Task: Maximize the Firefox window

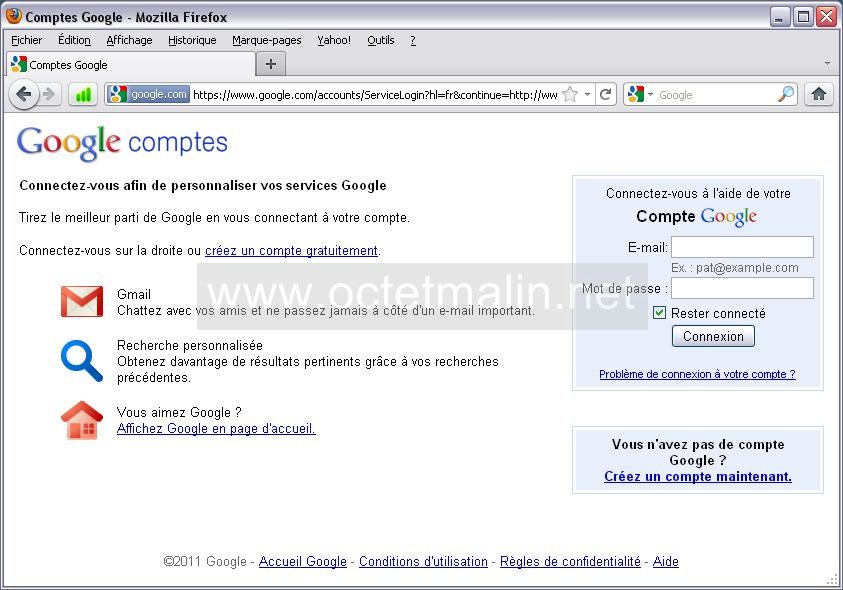Action: coord(803,17)
